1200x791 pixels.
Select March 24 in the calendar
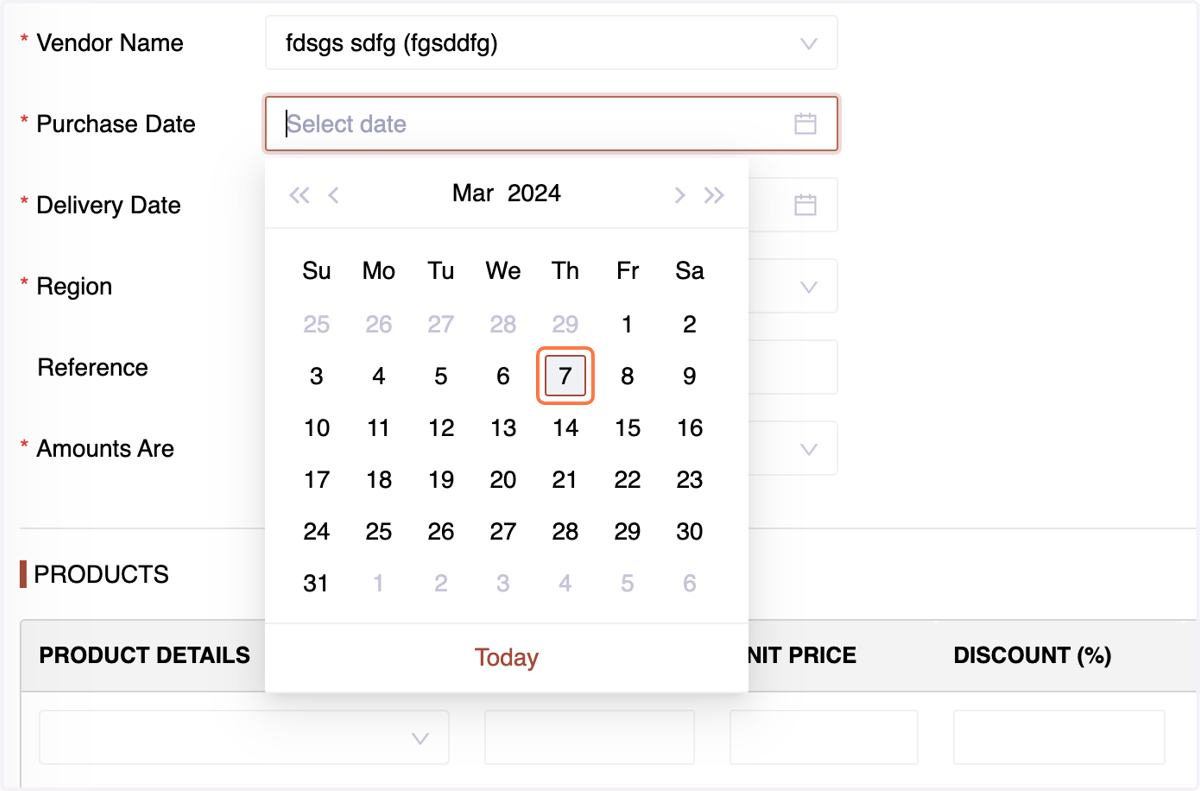point(316,532)
